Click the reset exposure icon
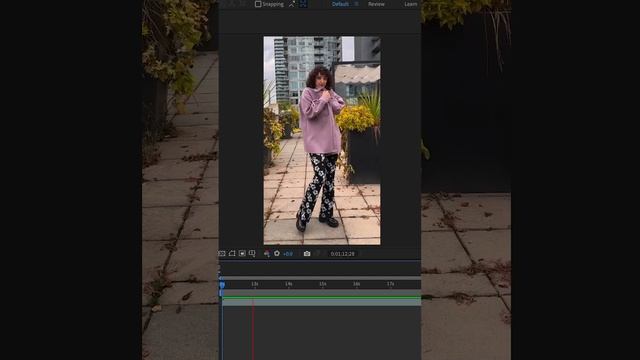 (x=277, y=253)
